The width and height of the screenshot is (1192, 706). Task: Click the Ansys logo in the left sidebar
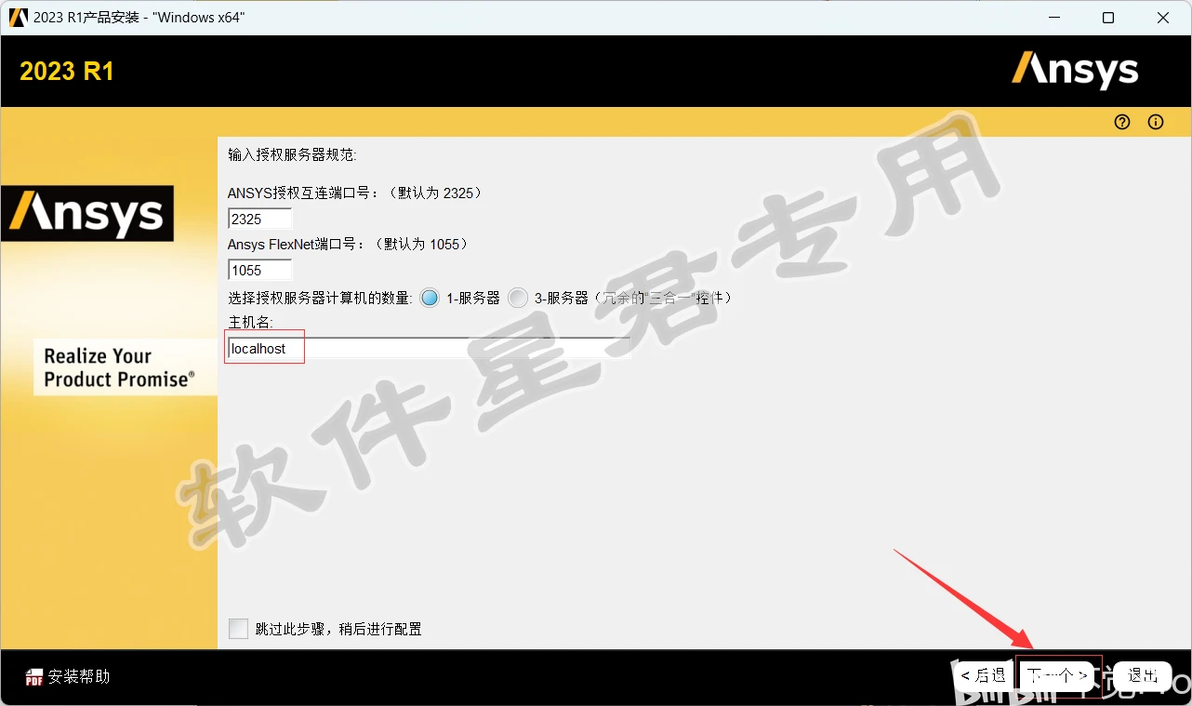click(87, 214)
